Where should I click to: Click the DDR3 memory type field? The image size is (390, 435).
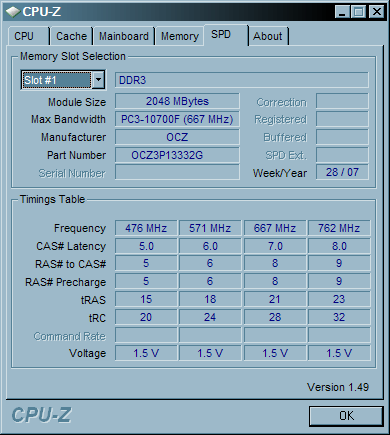[x=242, y=80]
